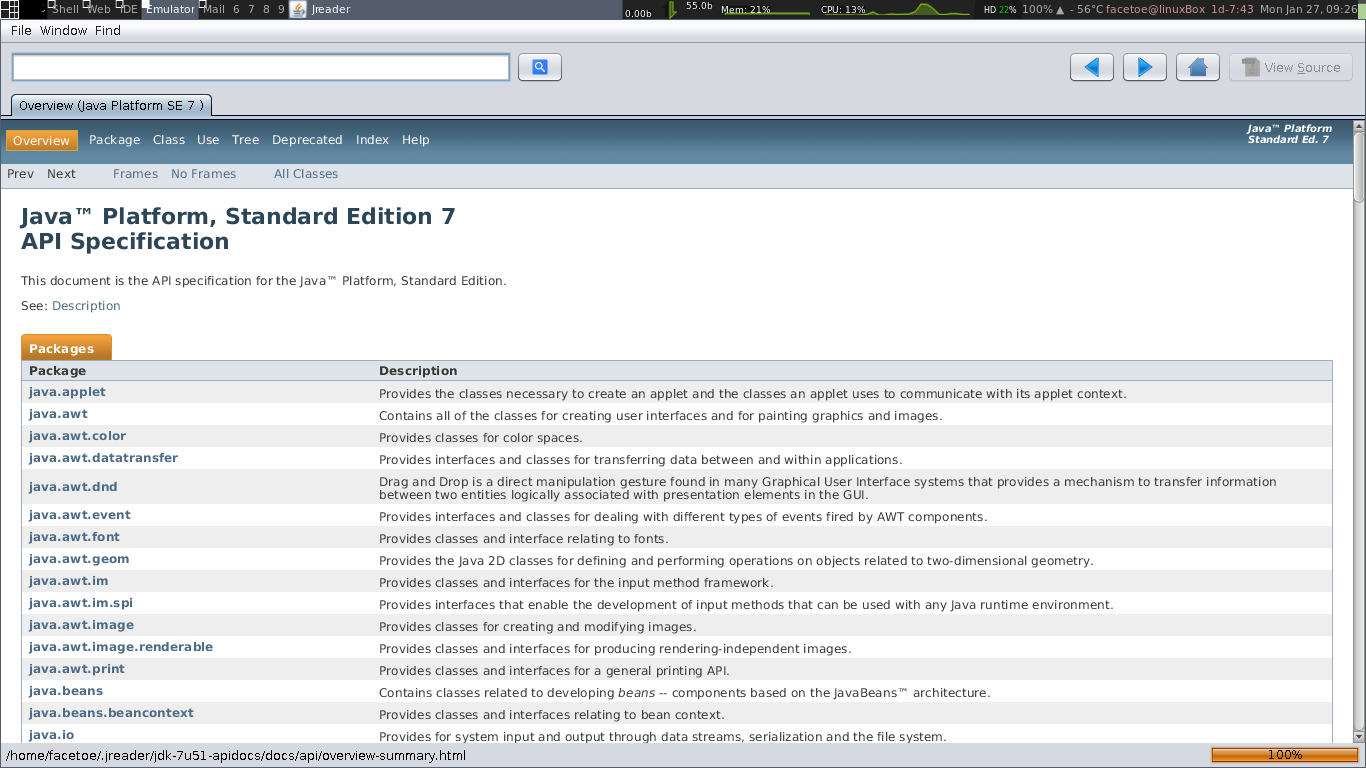Open the Tree navigation link

click(x=246, y=140)
